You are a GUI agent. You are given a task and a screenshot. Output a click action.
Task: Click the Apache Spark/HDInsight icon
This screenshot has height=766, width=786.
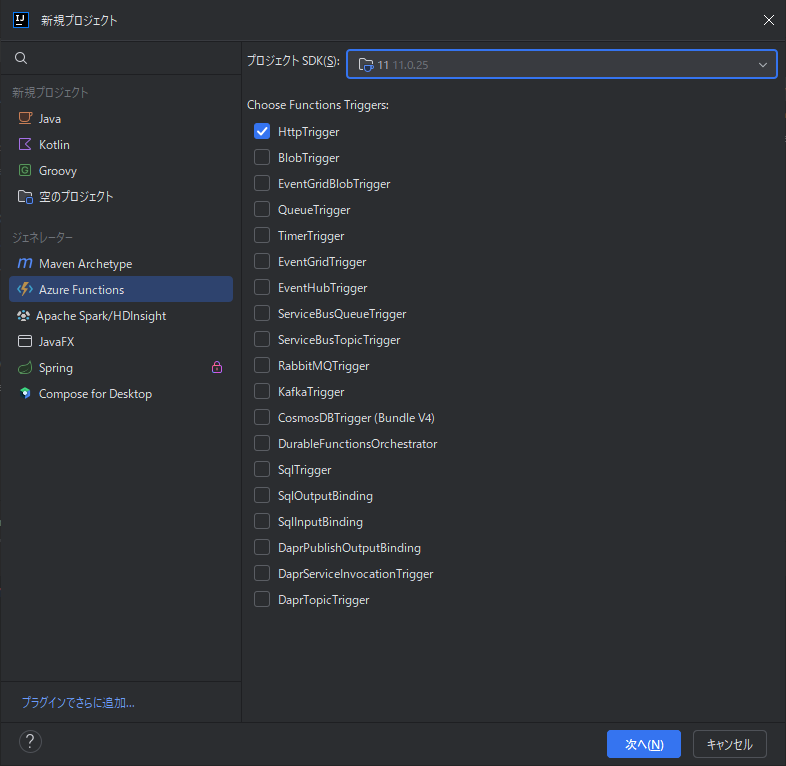point(24,316)
